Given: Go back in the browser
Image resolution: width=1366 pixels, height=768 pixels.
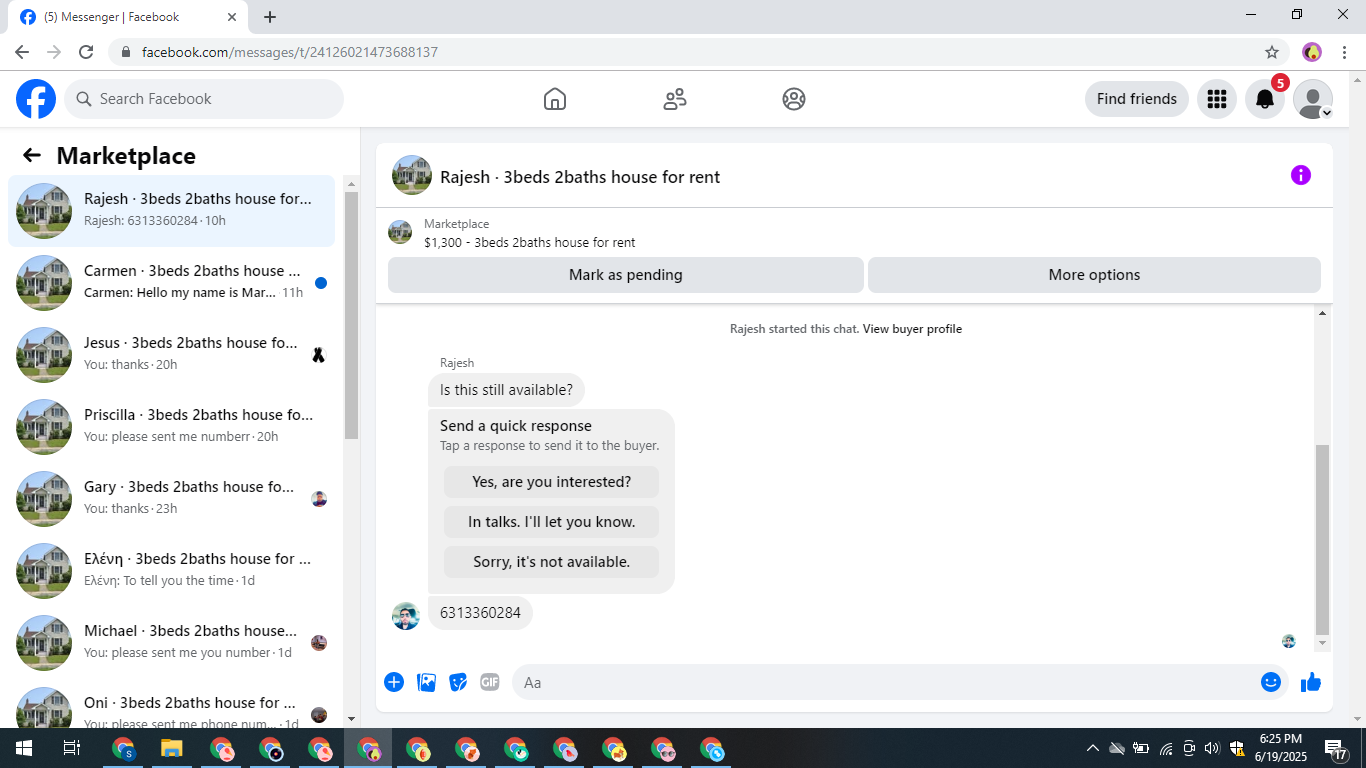Looking at the screenshot, I should (22, 52).
